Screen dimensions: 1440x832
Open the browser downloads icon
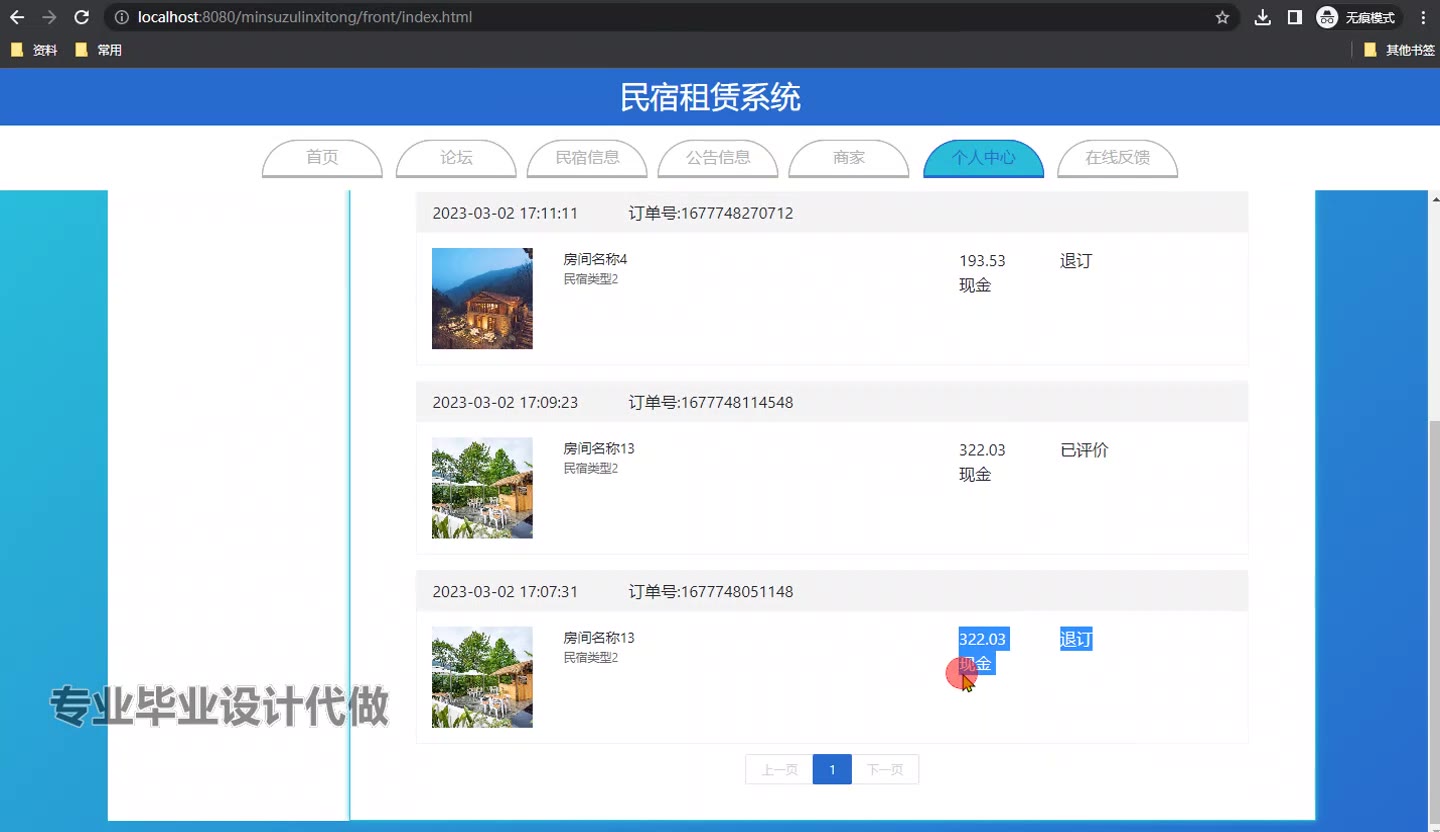pyautogui.click(x=1263, y=17)
